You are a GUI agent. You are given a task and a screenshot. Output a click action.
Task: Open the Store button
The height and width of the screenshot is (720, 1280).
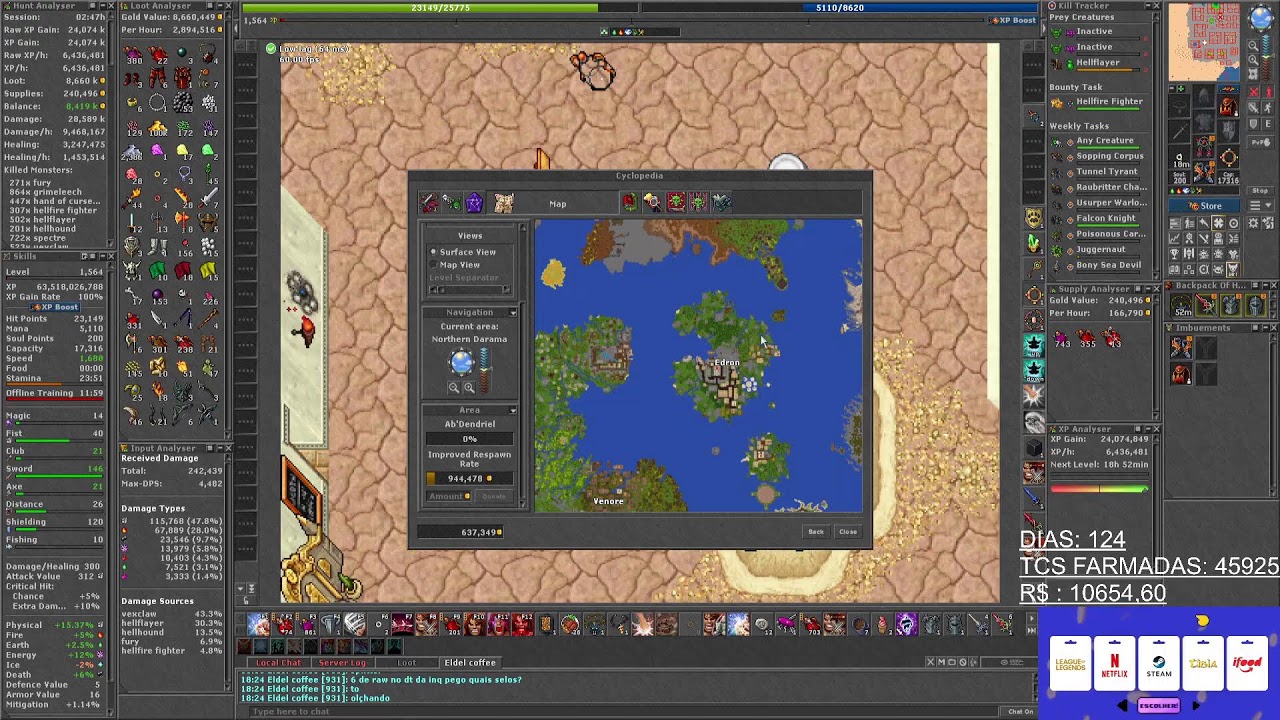click(x=1203, y=205)
